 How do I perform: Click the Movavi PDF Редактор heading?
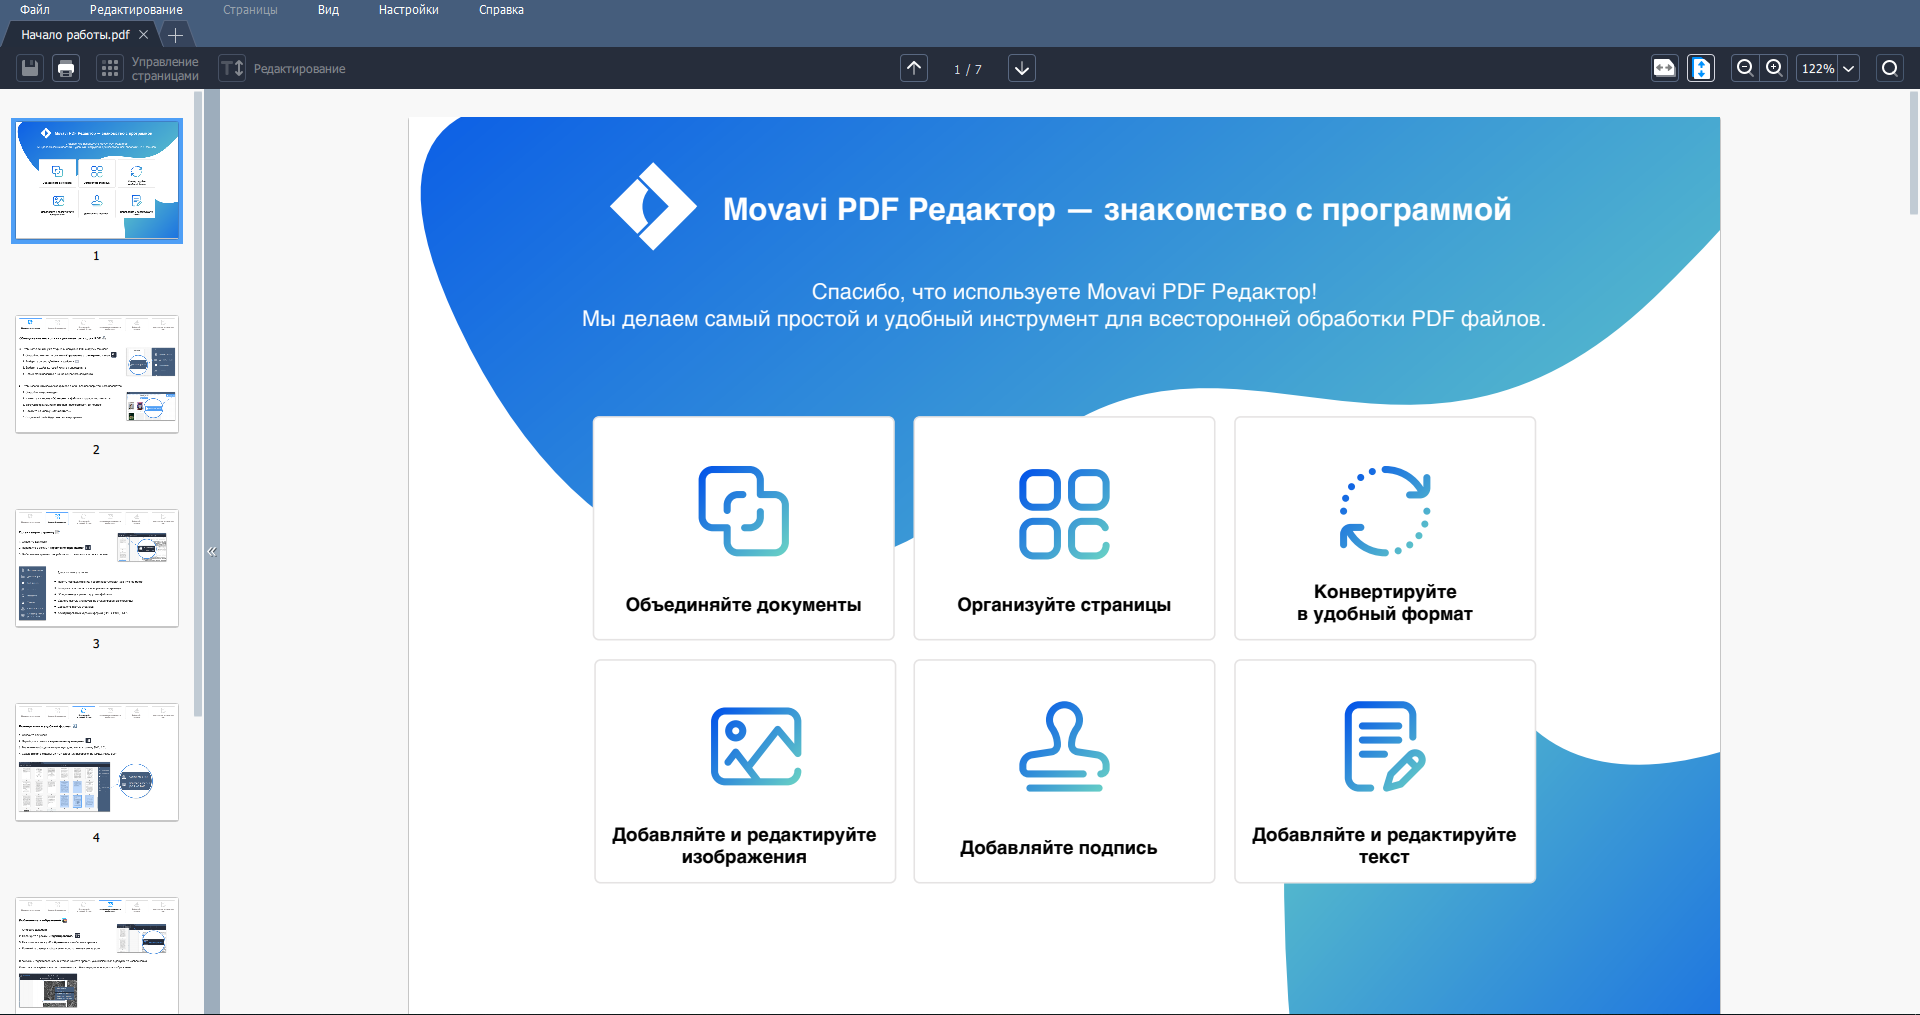click(1117, 209)
